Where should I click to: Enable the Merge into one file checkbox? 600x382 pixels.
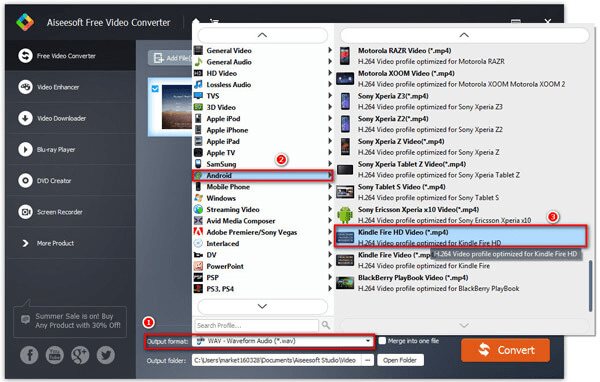click(x=382, y=341)
